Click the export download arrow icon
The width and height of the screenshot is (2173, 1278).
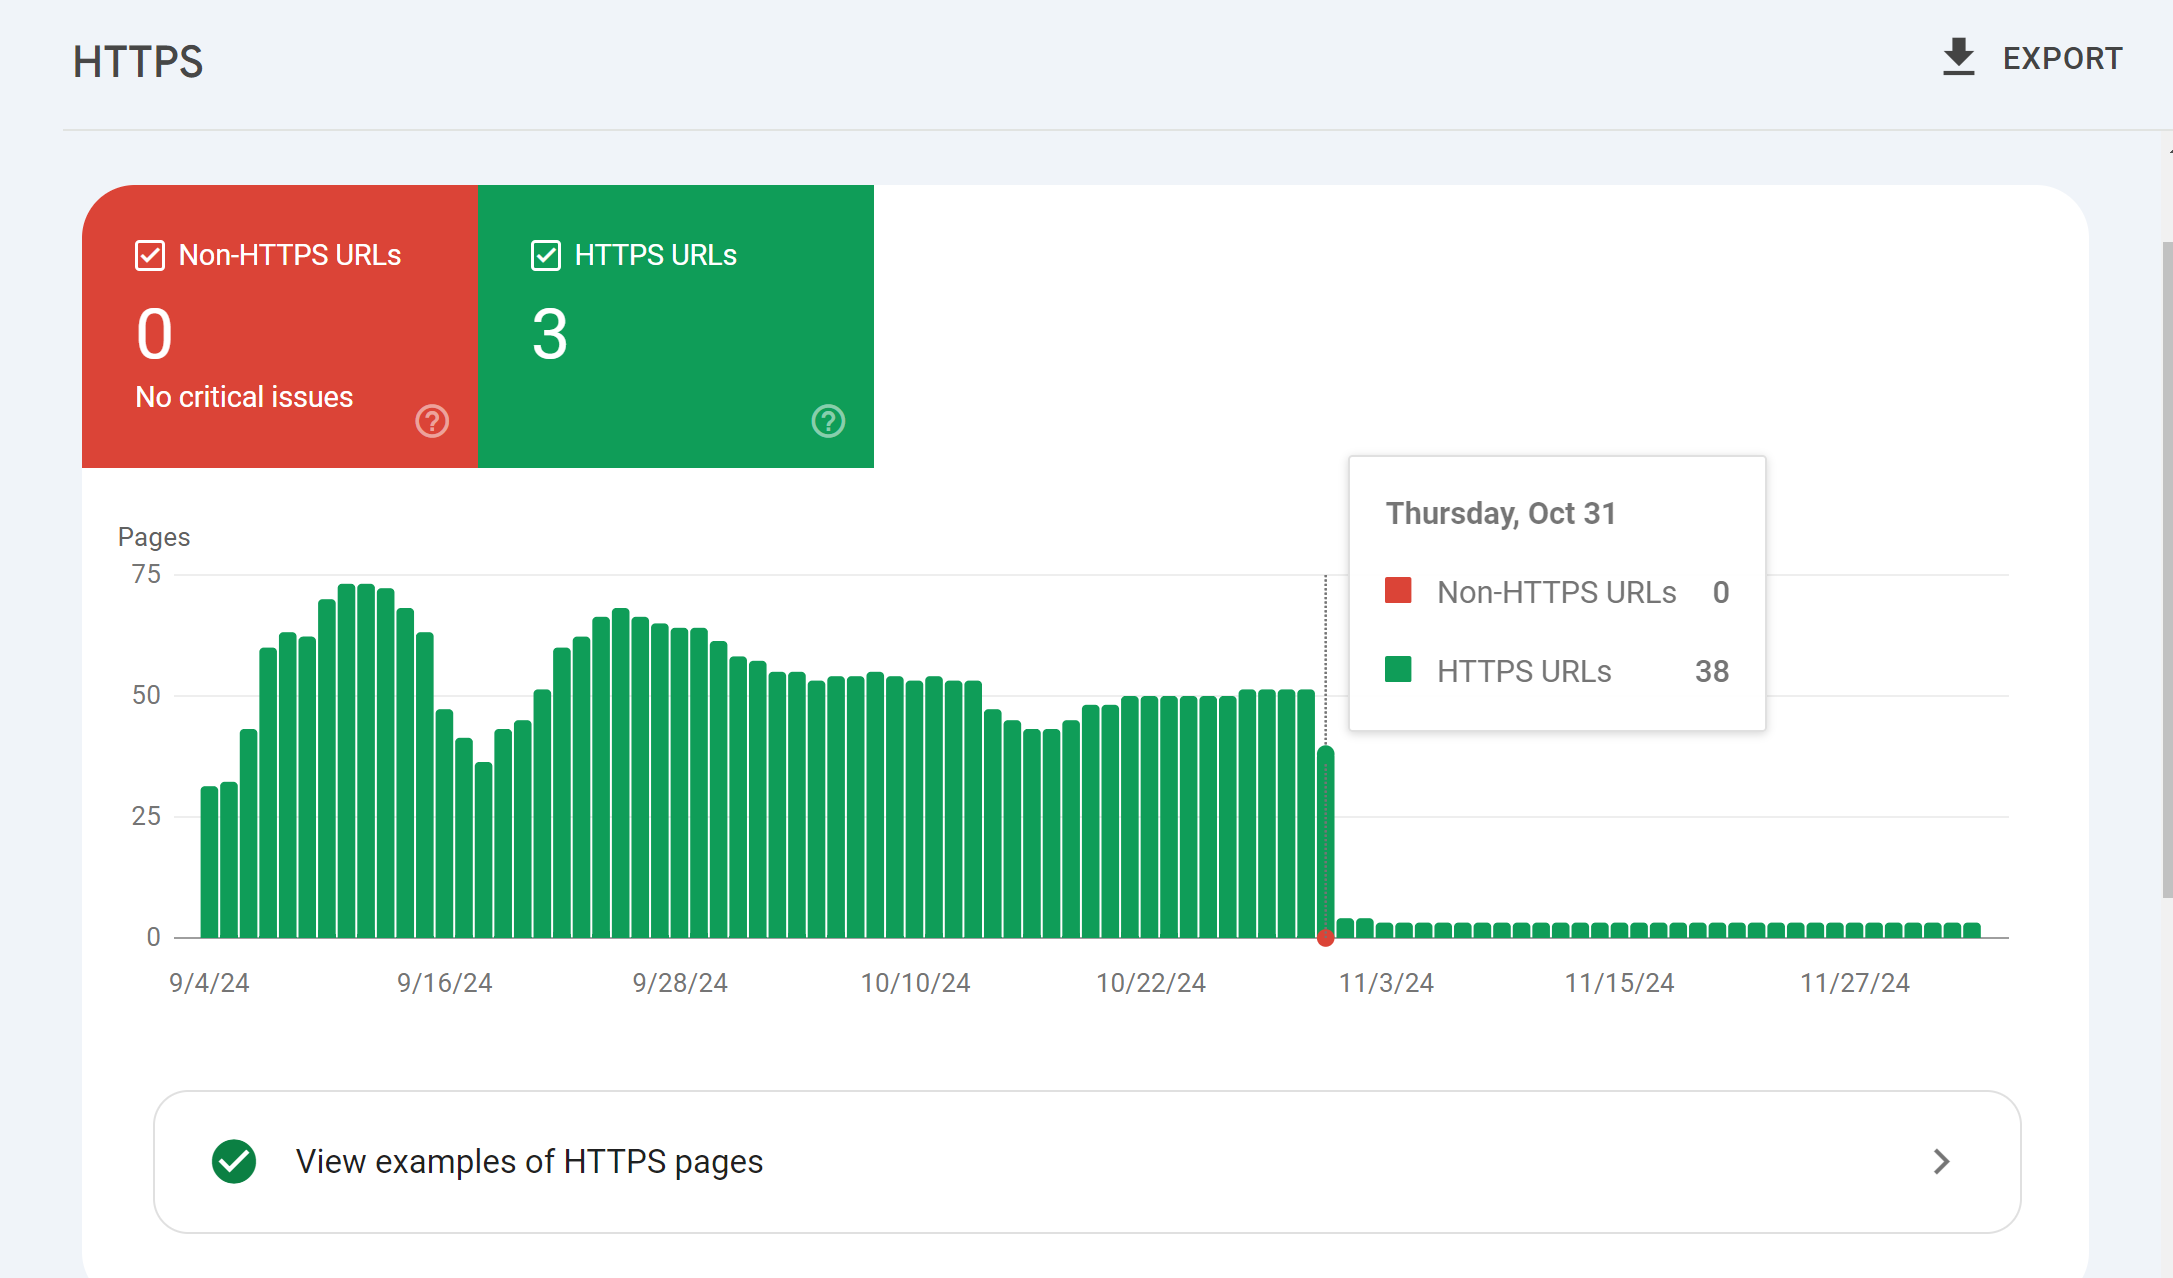click(1958, 58)
